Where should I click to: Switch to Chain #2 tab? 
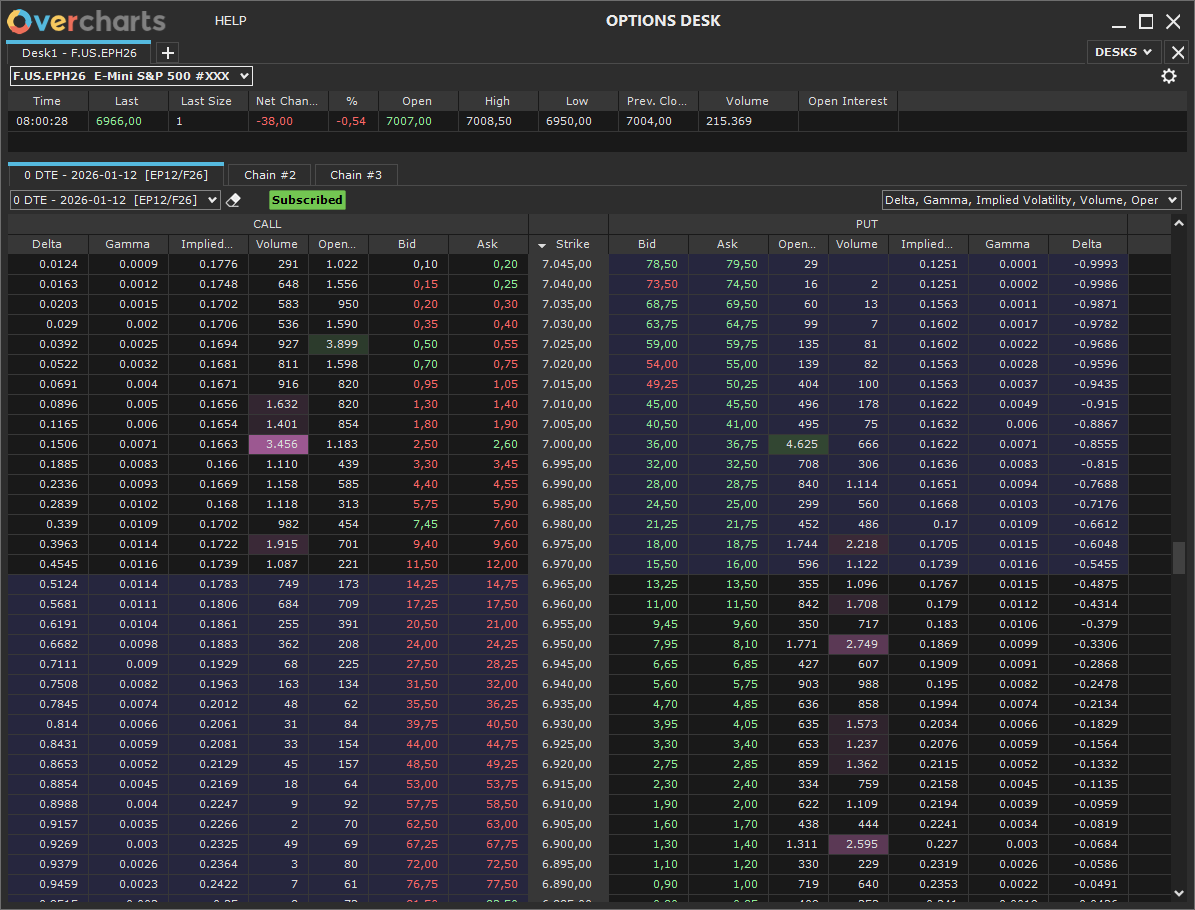[270, 175]
